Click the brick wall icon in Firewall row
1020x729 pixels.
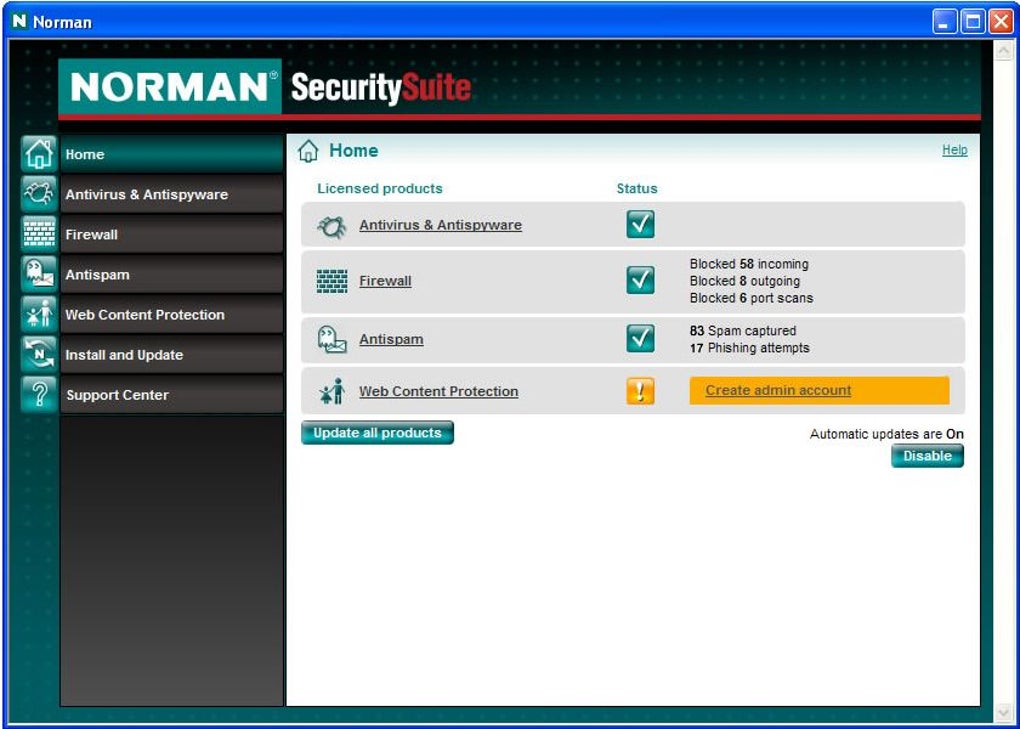[332, 281]
